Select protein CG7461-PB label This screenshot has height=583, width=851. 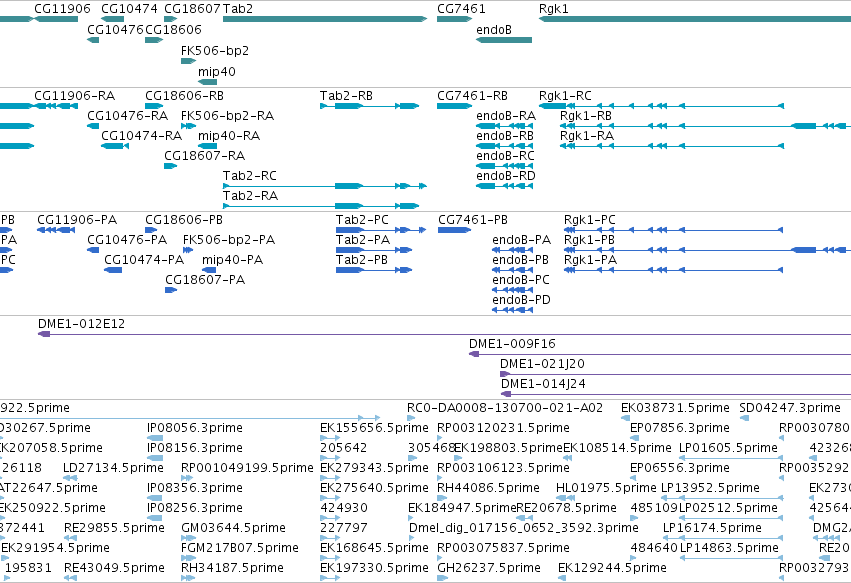(473, 220)
